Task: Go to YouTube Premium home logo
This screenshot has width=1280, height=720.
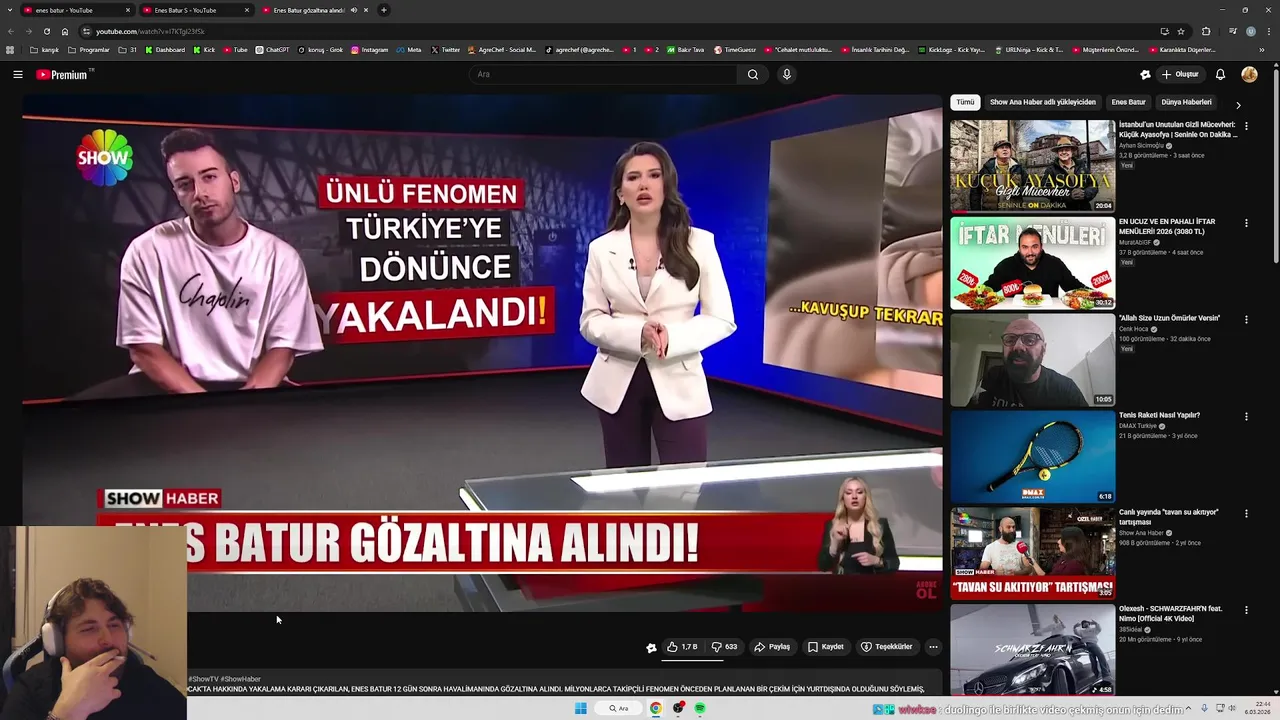Action: (x=62, y=75)
